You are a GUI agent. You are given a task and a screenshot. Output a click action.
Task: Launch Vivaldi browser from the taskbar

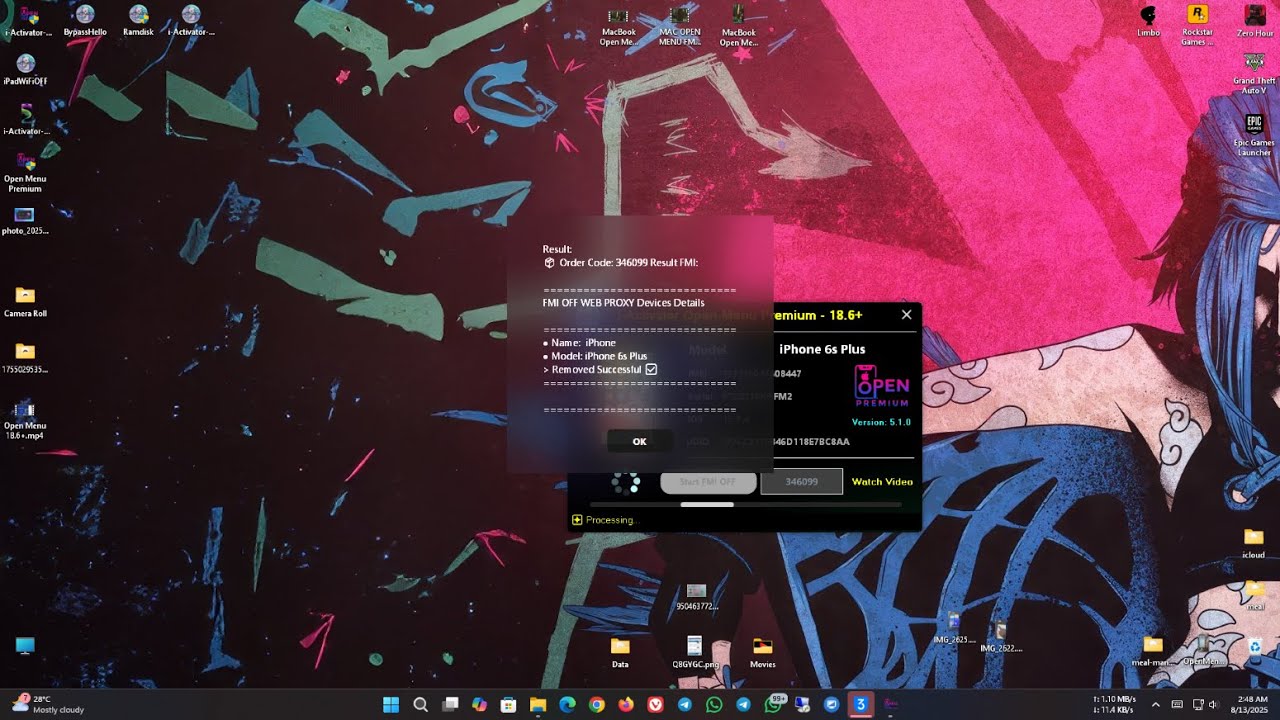(x=655, y=704)
